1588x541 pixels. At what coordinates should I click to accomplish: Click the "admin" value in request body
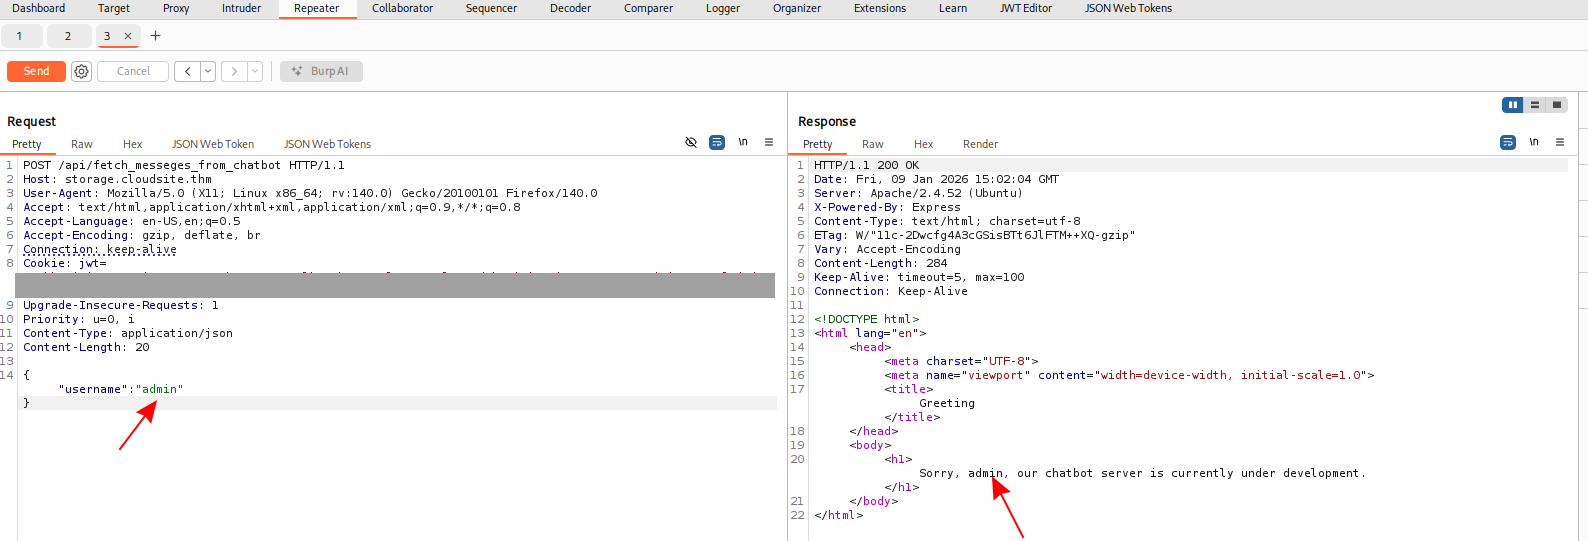tap(160, 389)
